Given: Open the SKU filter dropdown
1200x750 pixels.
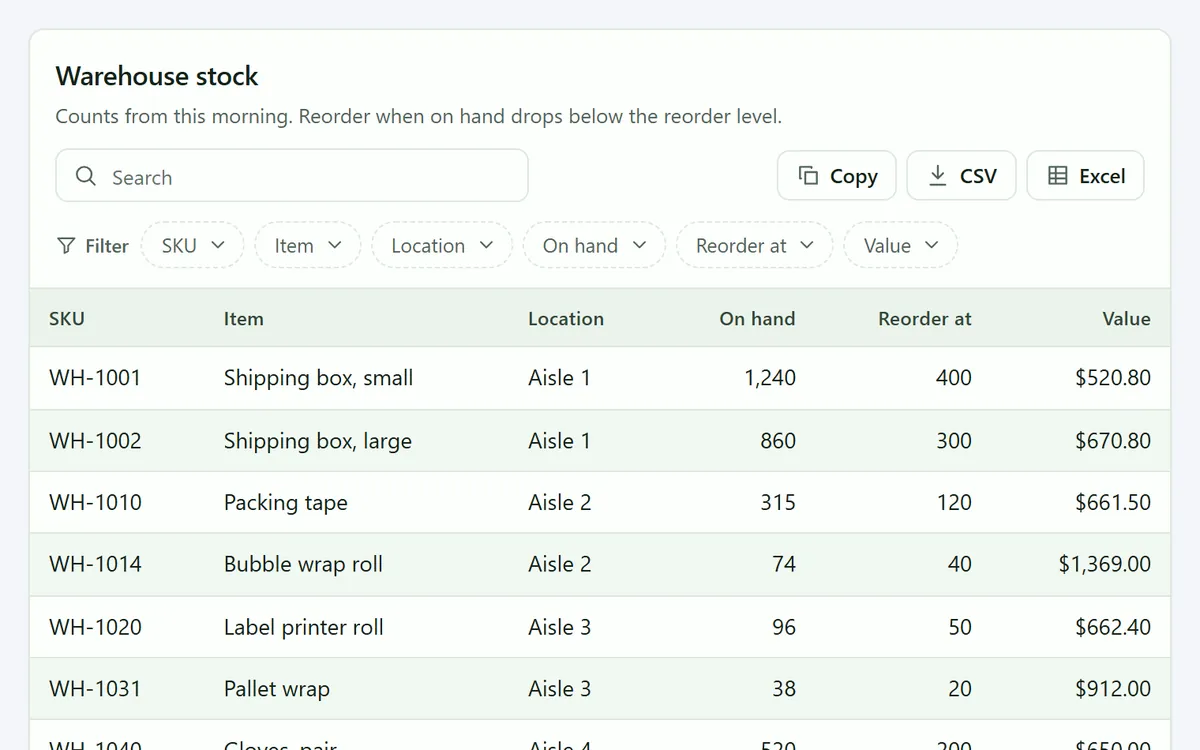Looking at the screenshot, I should point(193,245).
